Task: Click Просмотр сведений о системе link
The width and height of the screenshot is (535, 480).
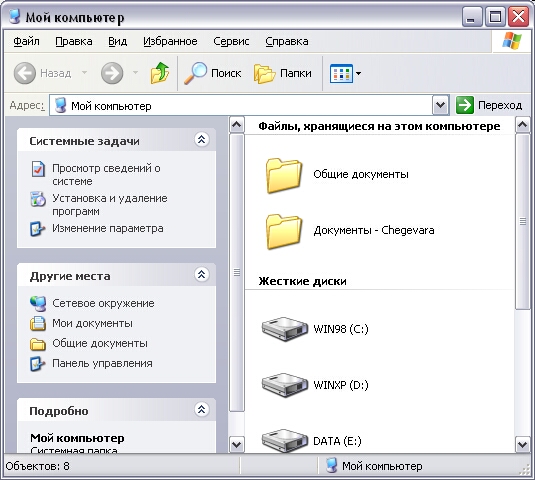Action: tap(106, 175)
